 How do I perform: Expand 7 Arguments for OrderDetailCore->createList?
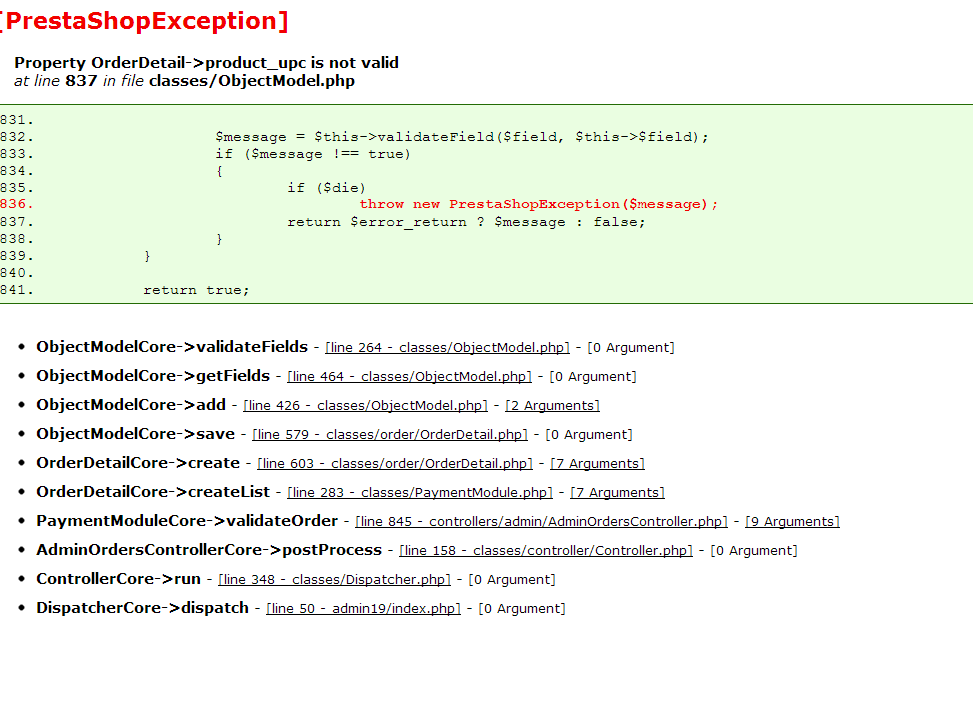617,493
